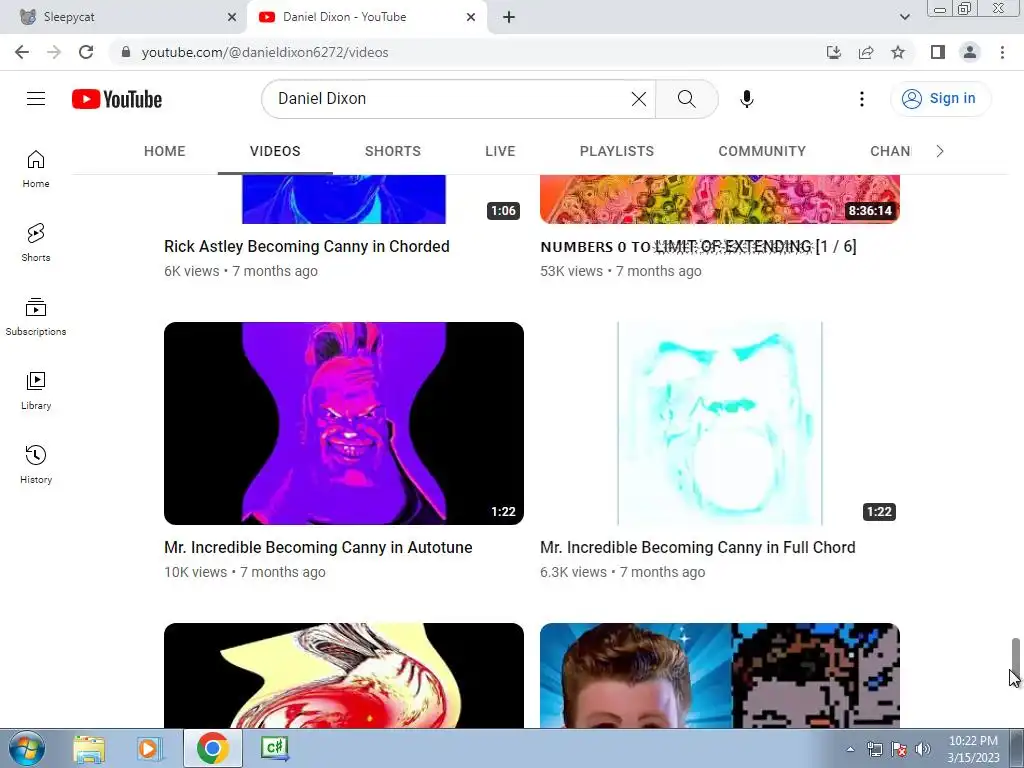Viewport: 1024px width, 768px height.
Task: Open the Chrome profile icon
Action: pos(970,52)
